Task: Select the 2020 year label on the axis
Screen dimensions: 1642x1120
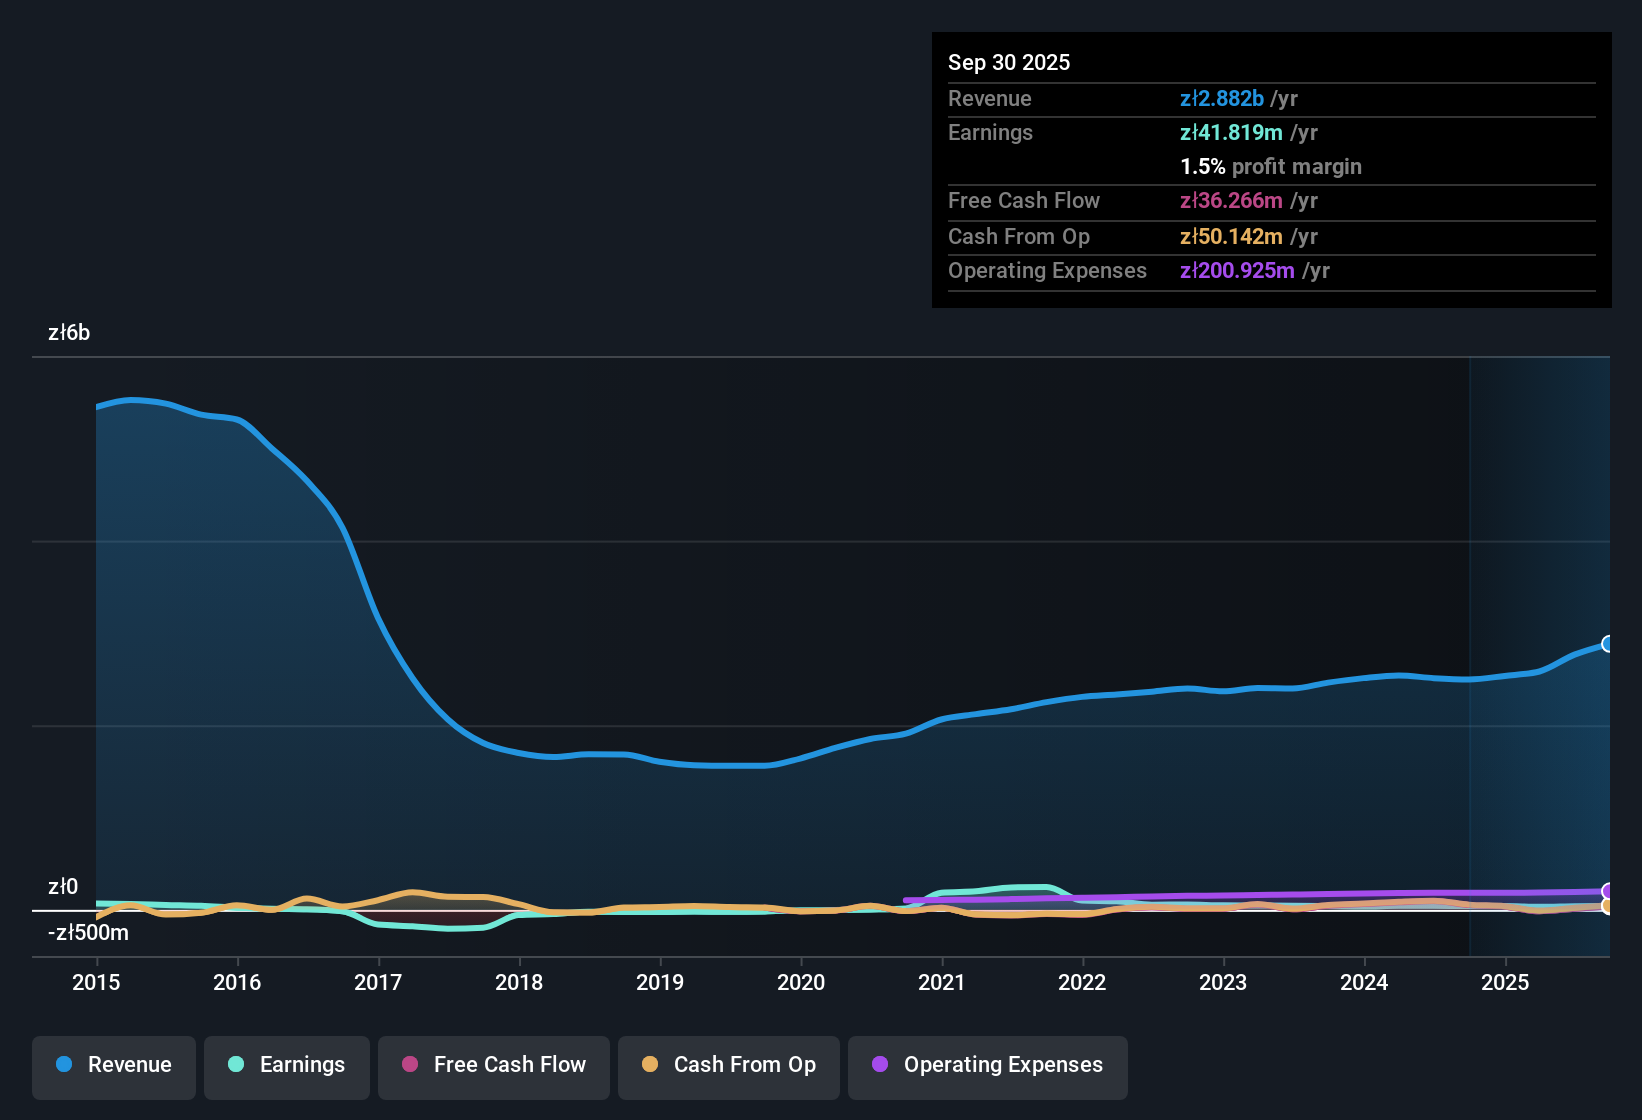Action: point(801,983)
